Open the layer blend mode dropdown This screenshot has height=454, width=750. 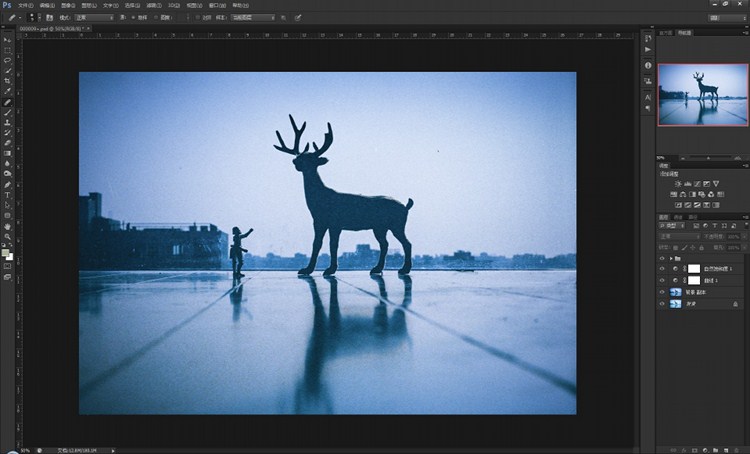[x=680, y=236]
